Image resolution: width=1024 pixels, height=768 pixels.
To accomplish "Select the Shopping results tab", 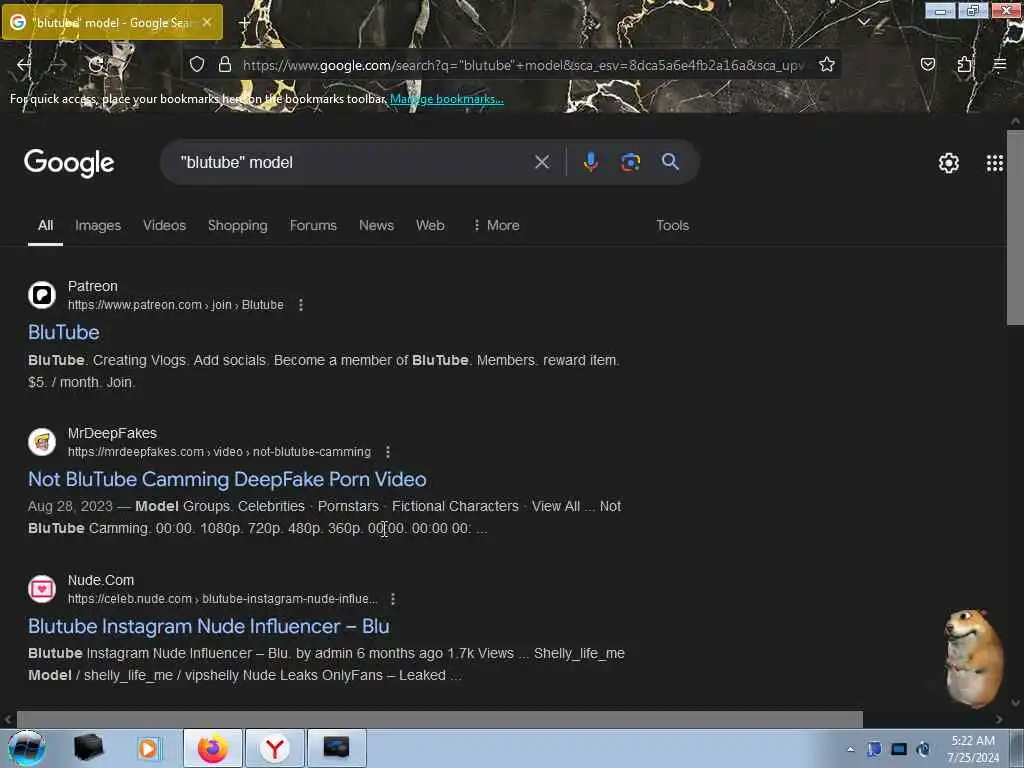I will point(238,225).
